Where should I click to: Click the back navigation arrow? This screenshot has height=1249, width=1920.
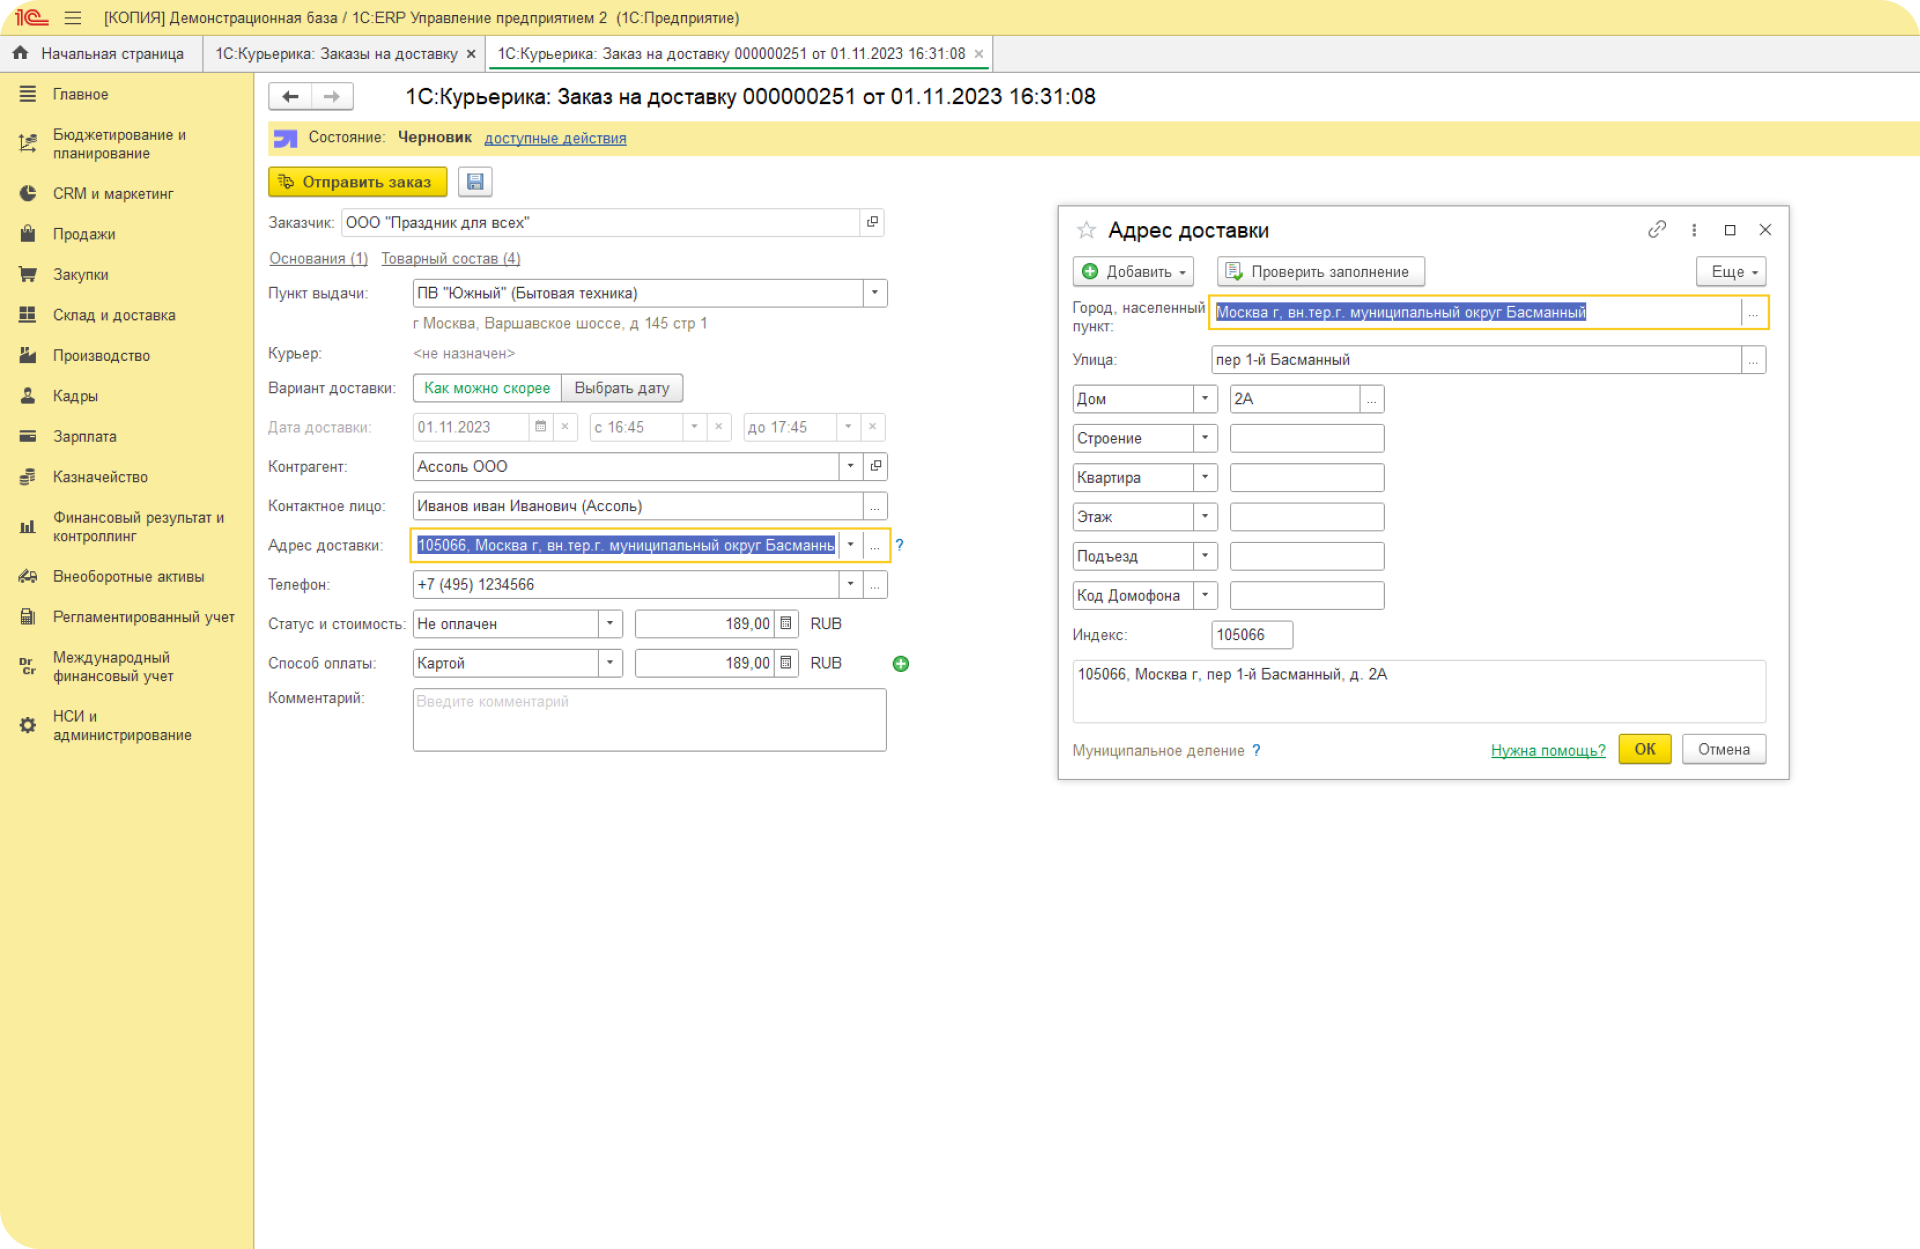coord(290,97)
